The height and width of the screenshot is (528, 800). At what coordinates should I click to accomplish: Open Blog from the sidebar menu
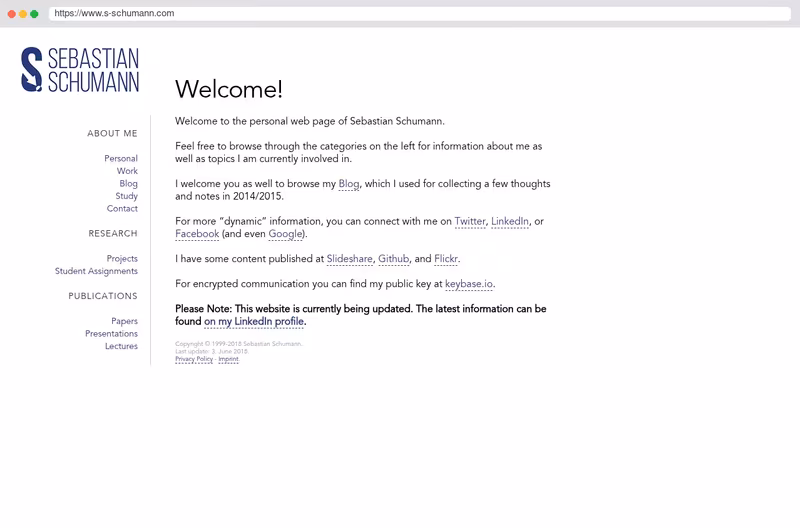pos(128,183)
